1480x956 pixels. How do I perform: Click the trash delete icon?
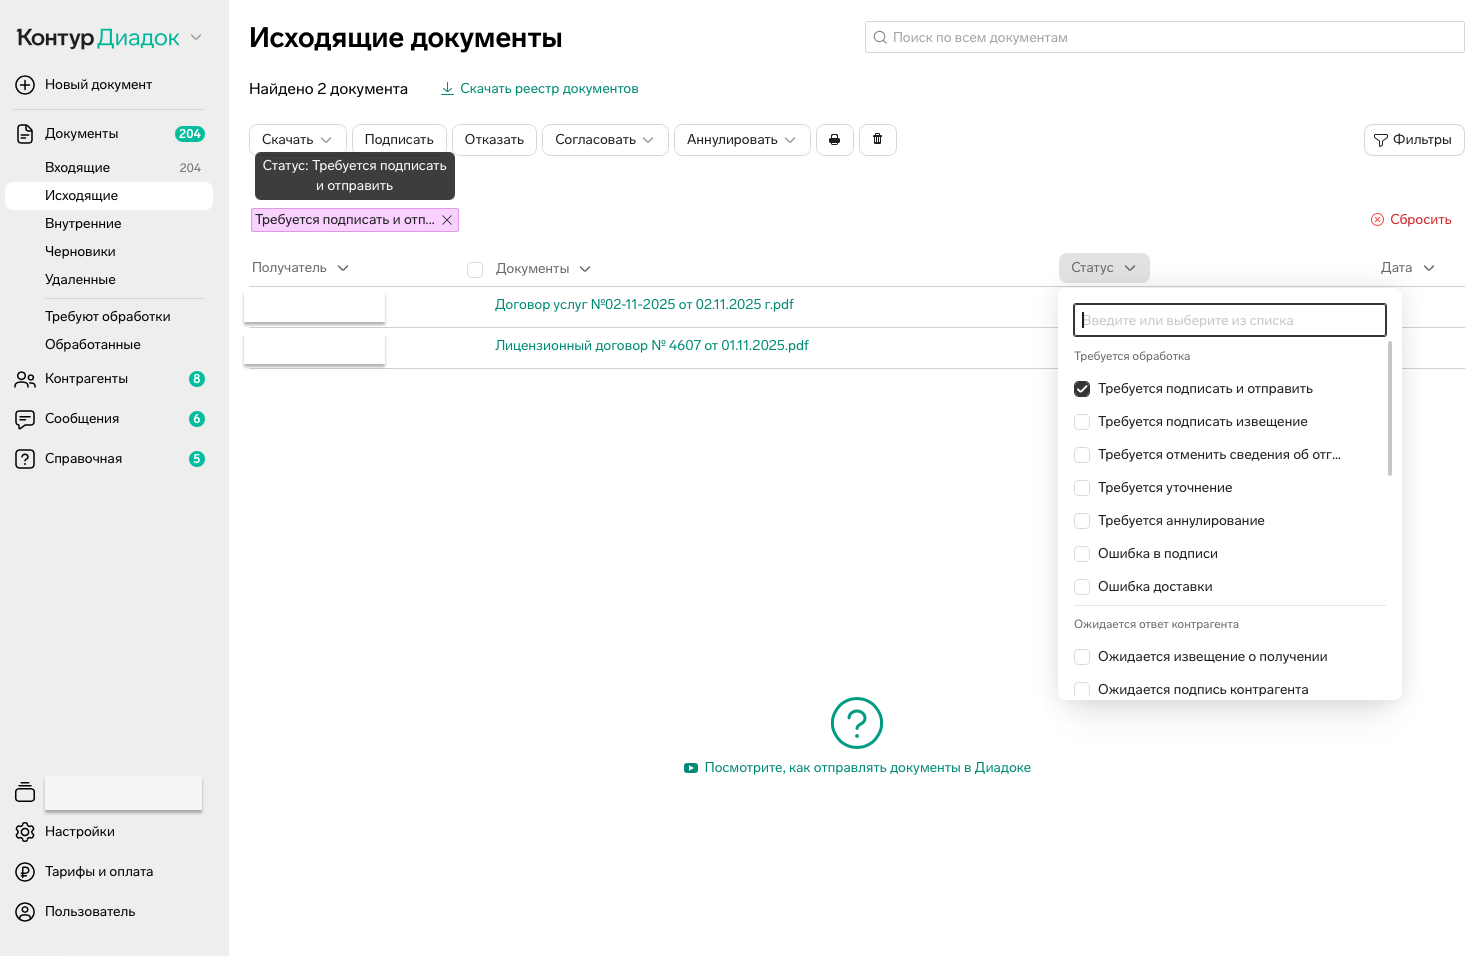click(877, 140)
